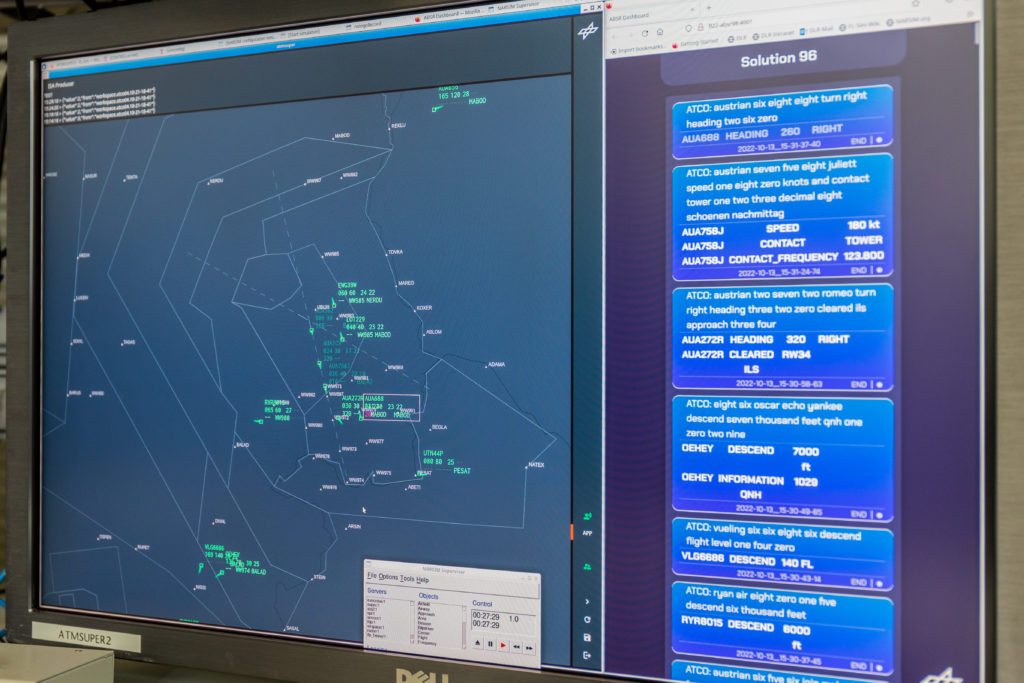Click the Solution 96 header on dashboard
1024x683 pixels.
[778, 59]
